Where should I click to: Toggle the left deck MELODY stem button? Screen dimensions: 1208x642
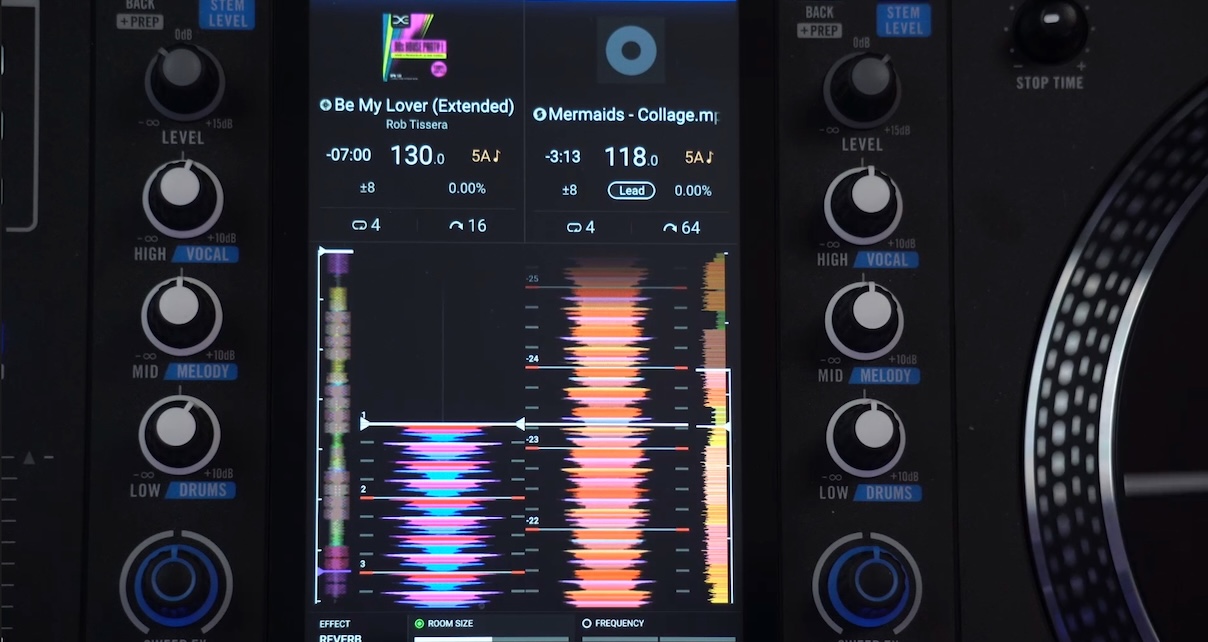click(x=201, y=372)
